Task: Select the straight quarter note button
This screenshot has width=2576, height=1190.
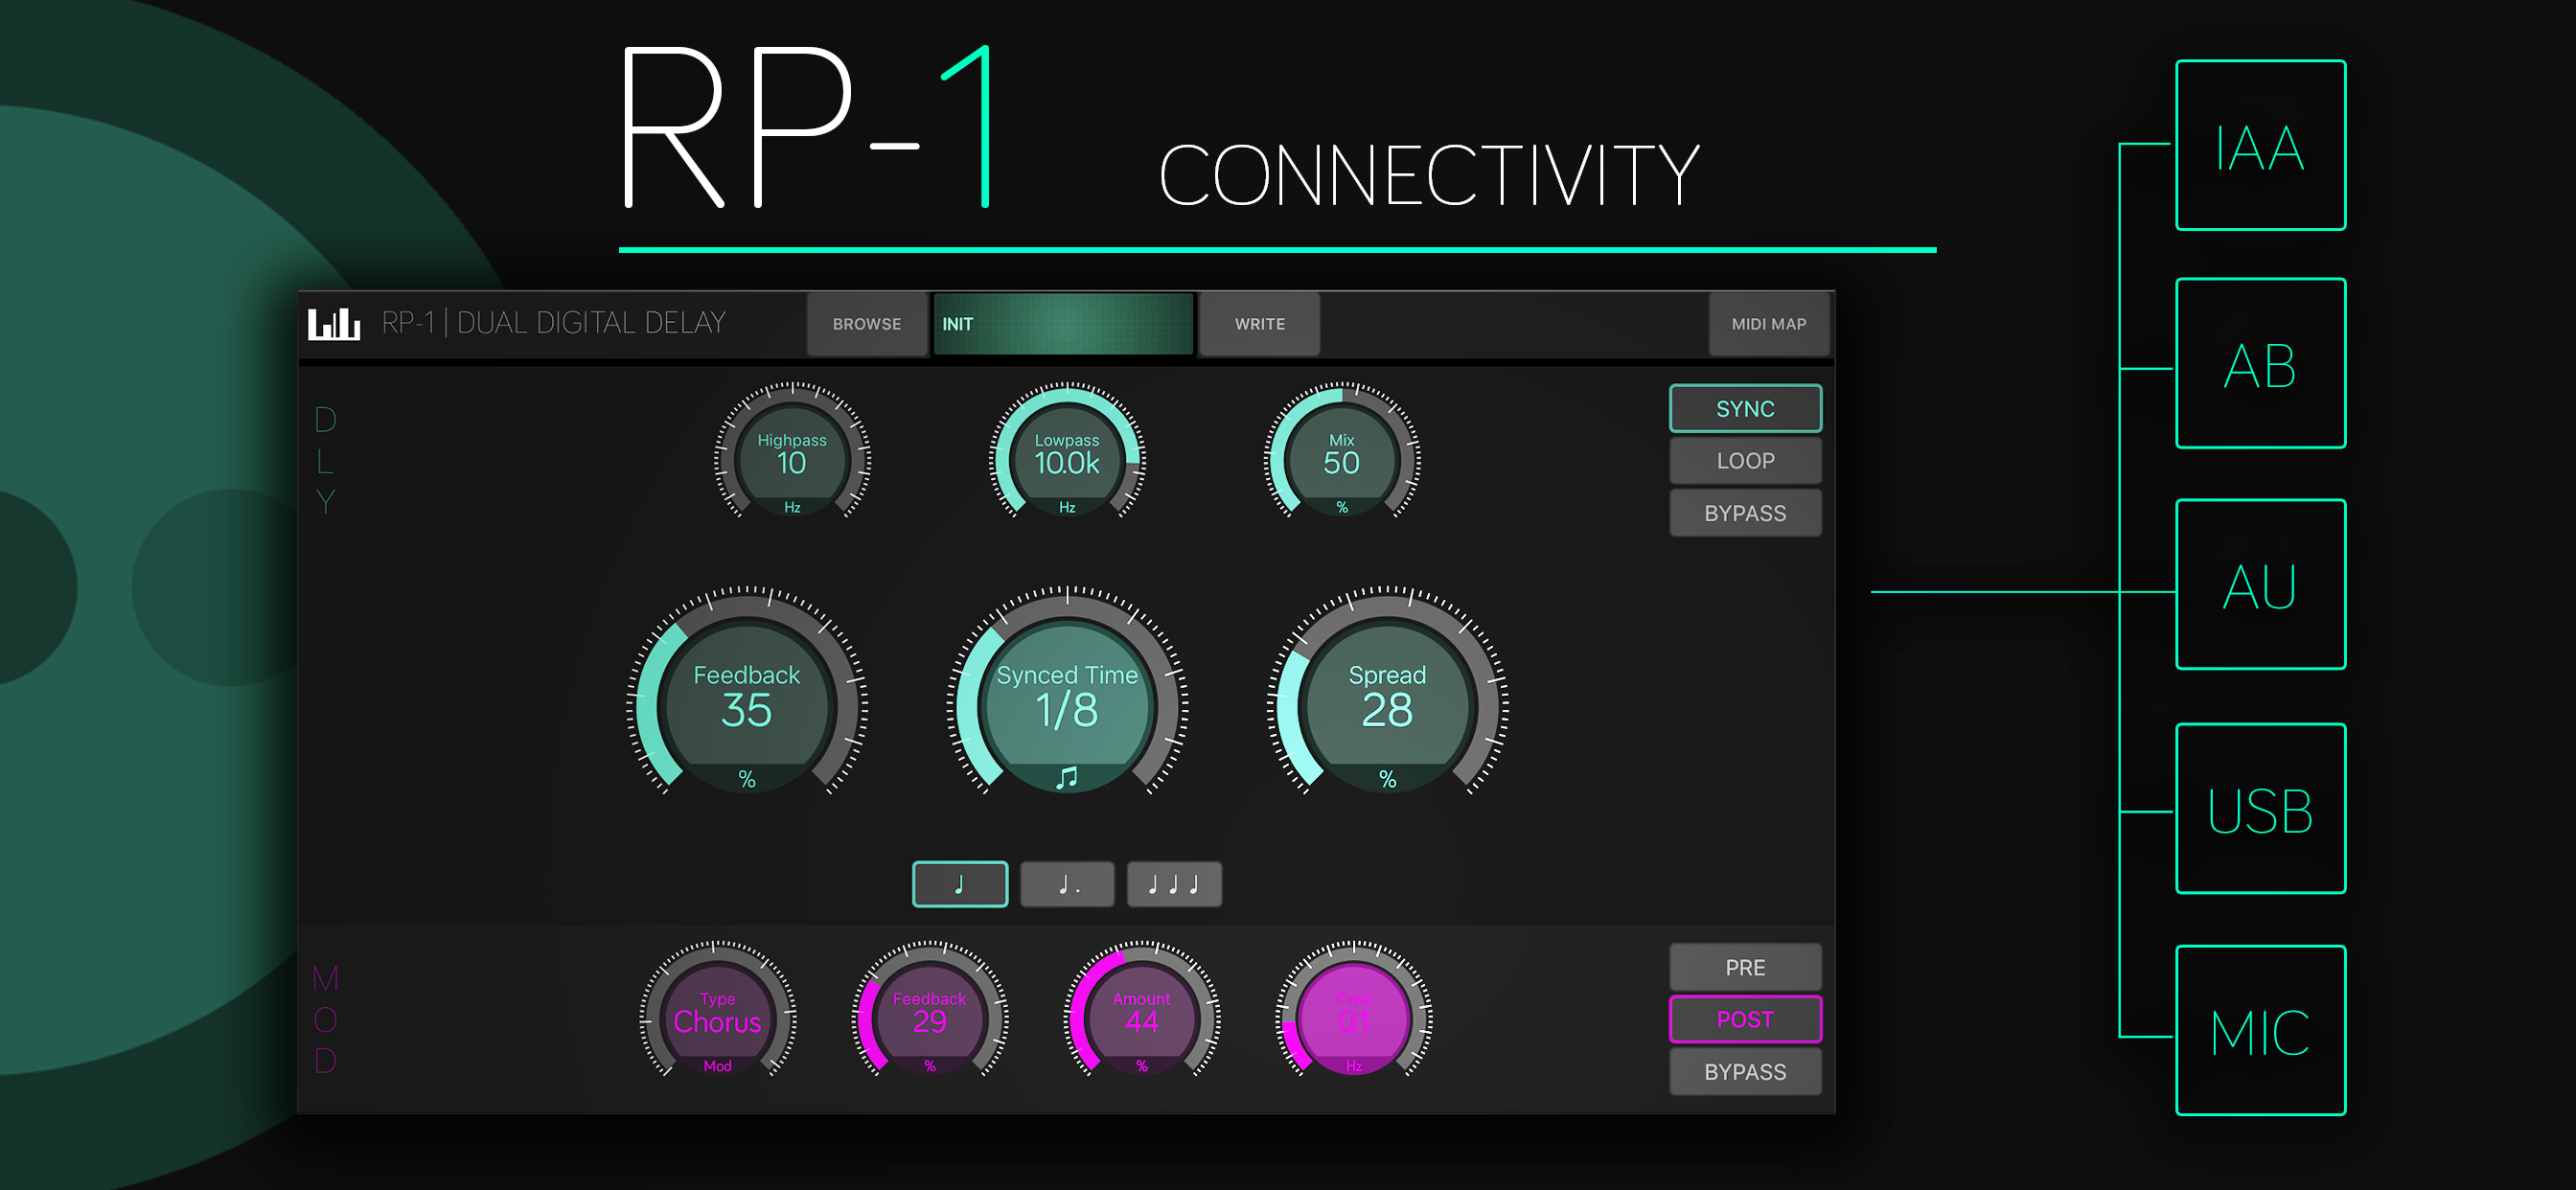Action: coord(959,884)
